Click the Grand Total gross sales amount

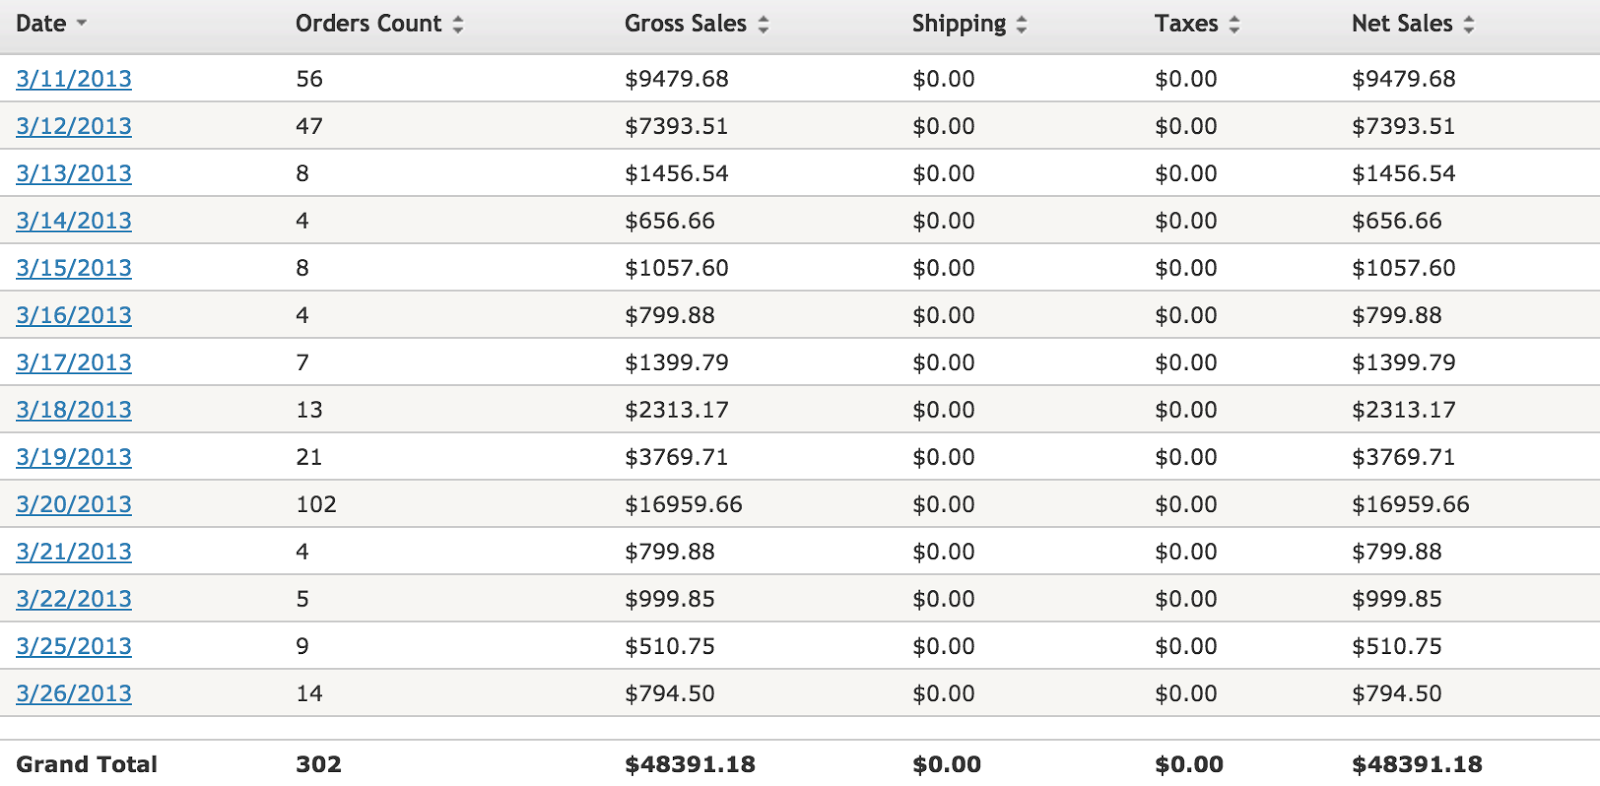tap(690, 765)
